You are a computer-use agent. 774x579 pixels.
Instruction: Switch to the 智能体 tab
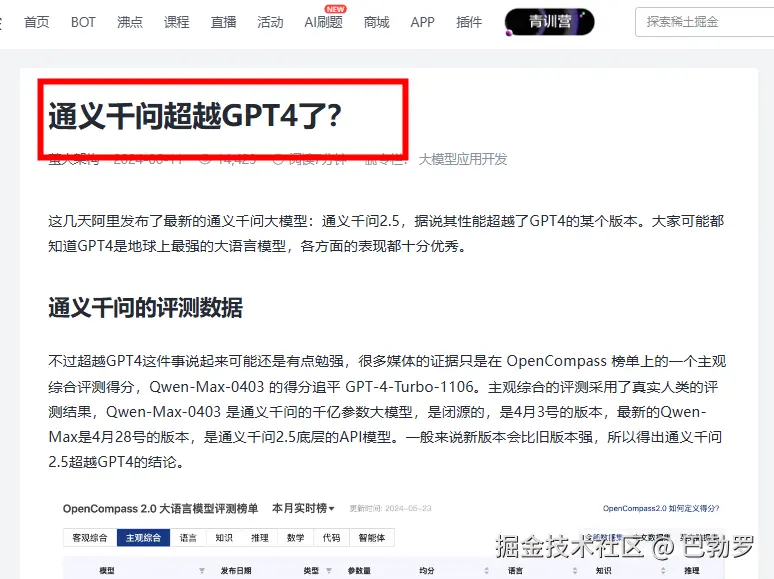(369, 538)
